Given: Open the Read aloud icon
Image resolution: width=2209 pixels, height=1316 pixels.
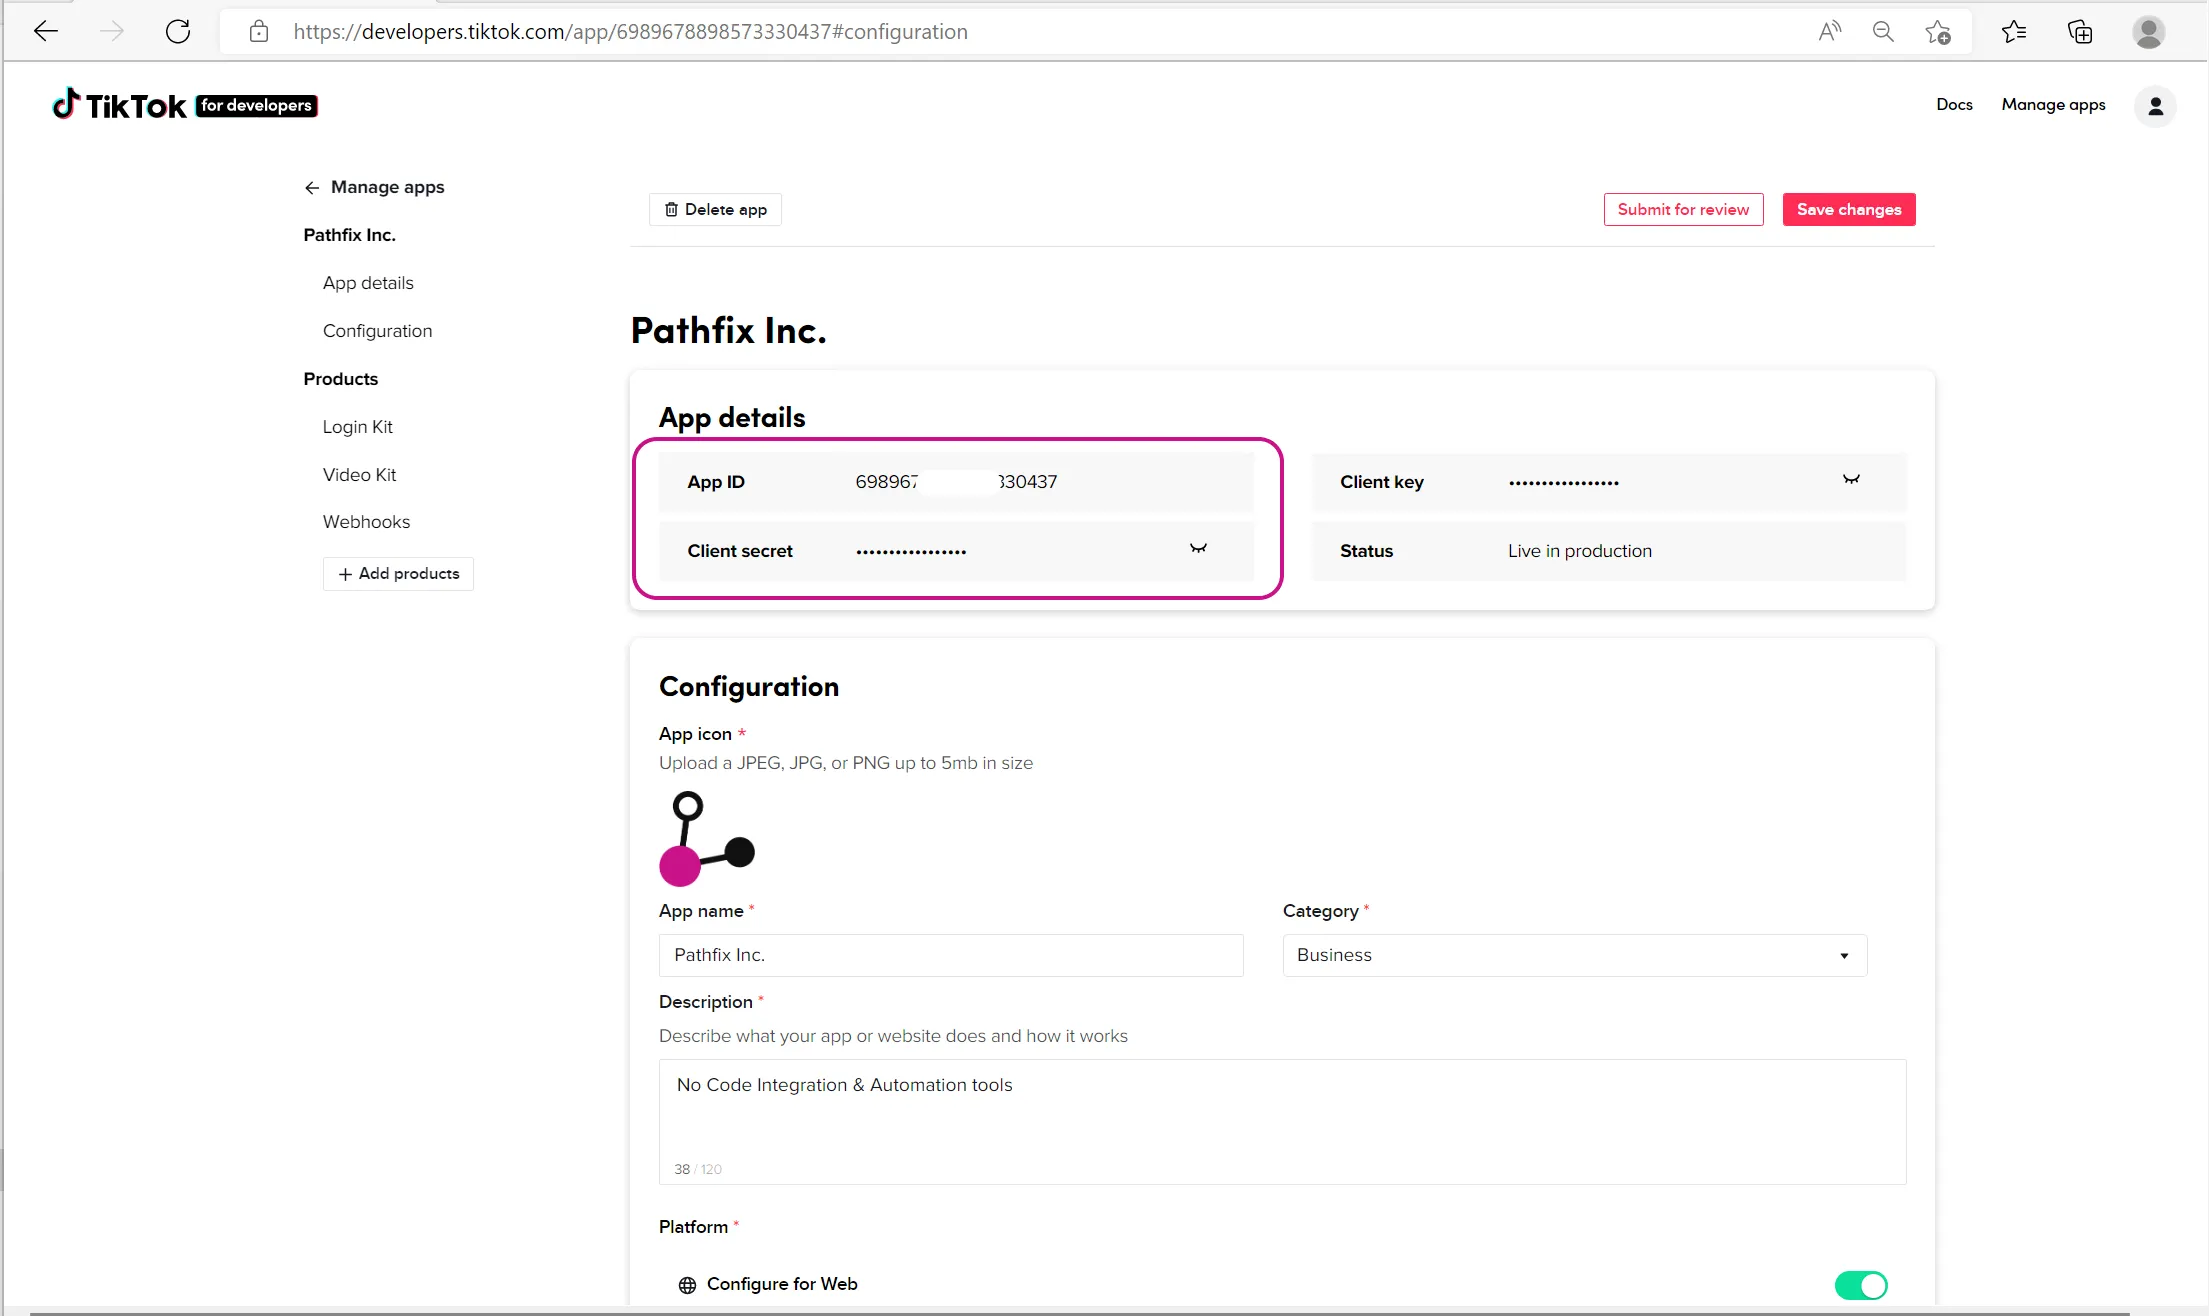Looking at the screenshot, I should point(1829,31).
